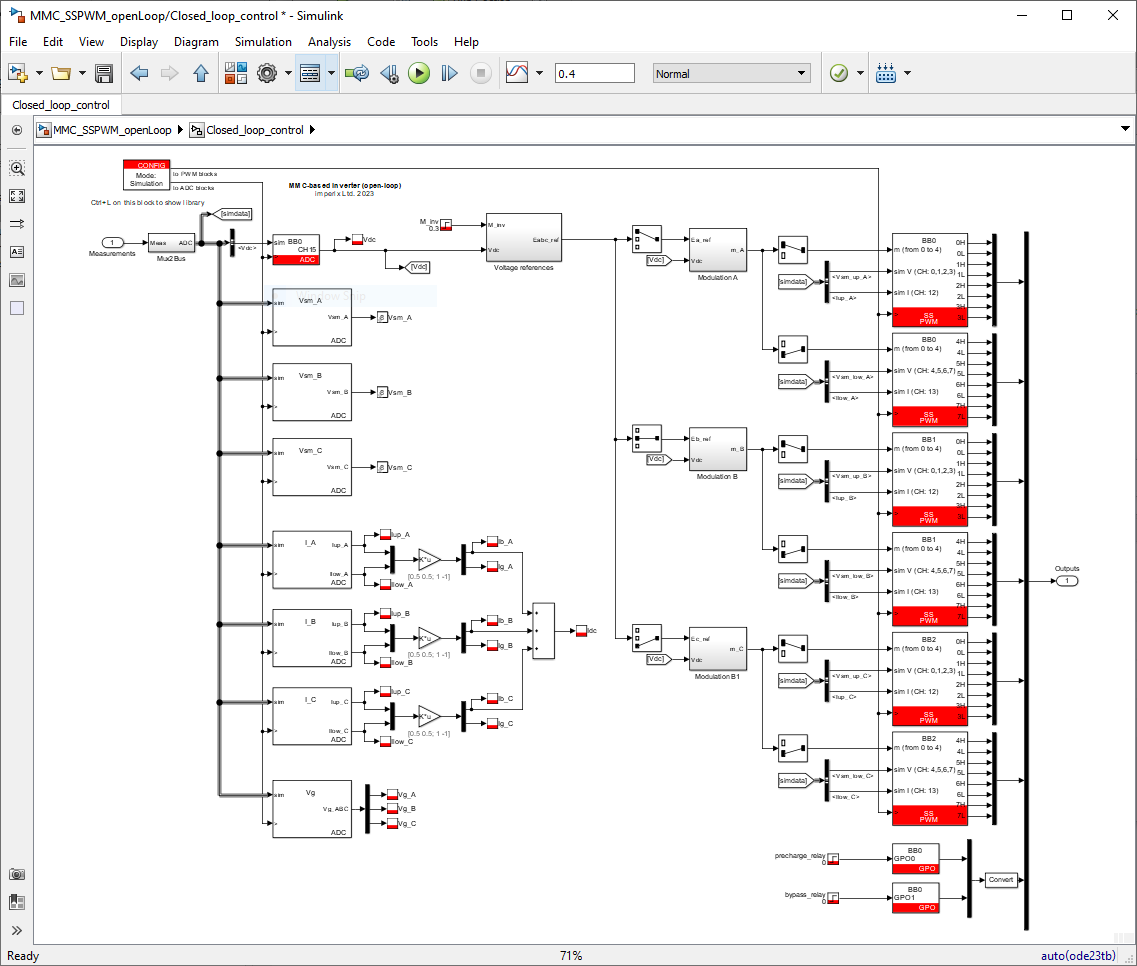
Task: Click the Zoom In tool in left palette
Action: tap(17, 169)
